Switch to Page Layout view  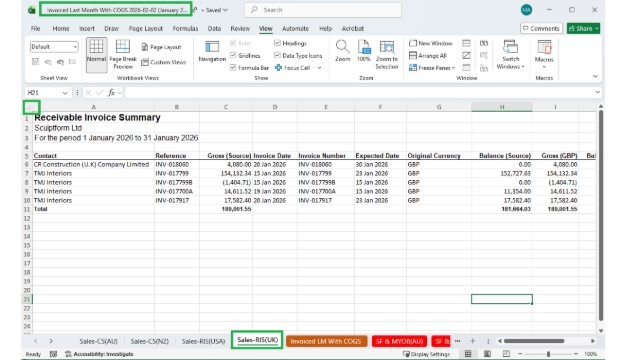click(x=161, y=47)
